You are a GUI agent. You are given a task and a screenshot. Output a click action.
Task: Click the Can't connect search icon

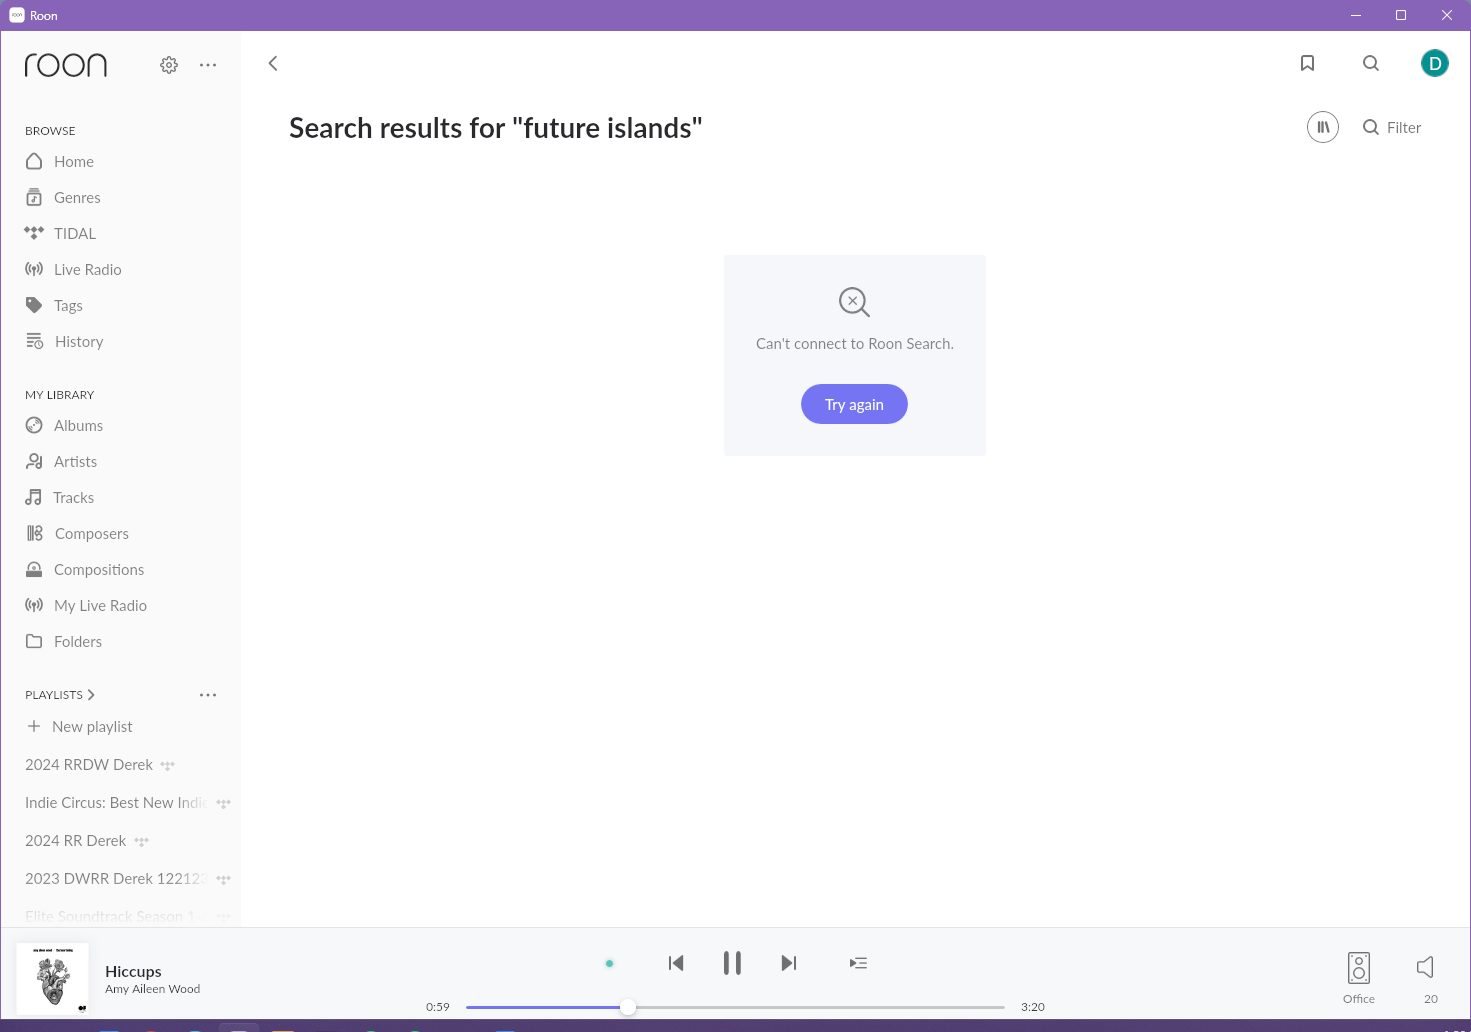click(x=854, y=301)
